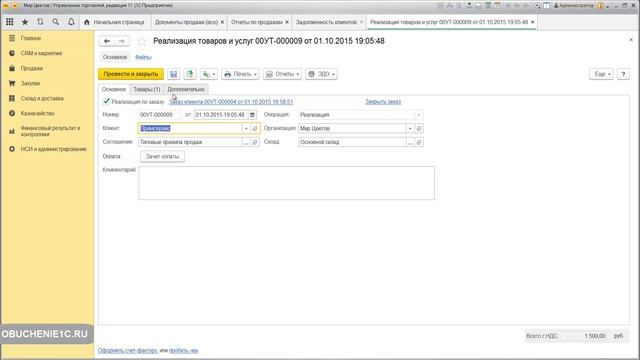The width and height of the screenshot is (640, 360).
Task: Open the Печать dropdown
Action: (x=240, y=74)
